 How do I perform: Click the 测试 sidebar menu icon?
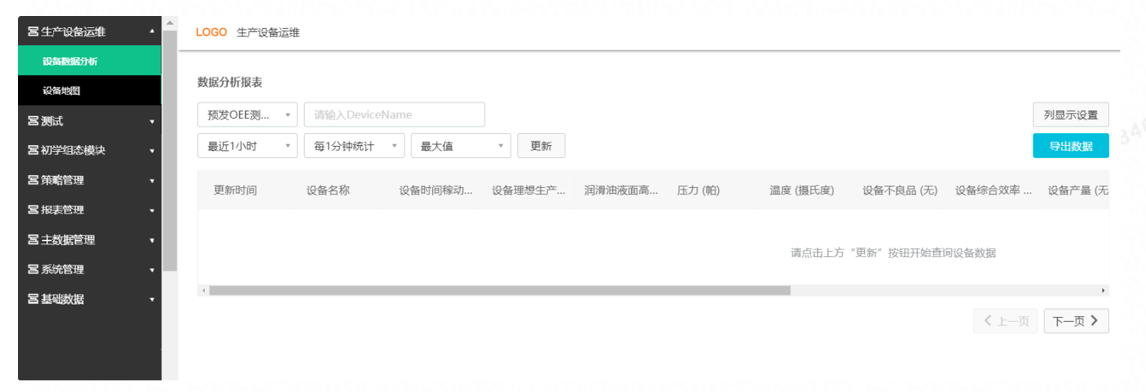click(x=32, y=121)
